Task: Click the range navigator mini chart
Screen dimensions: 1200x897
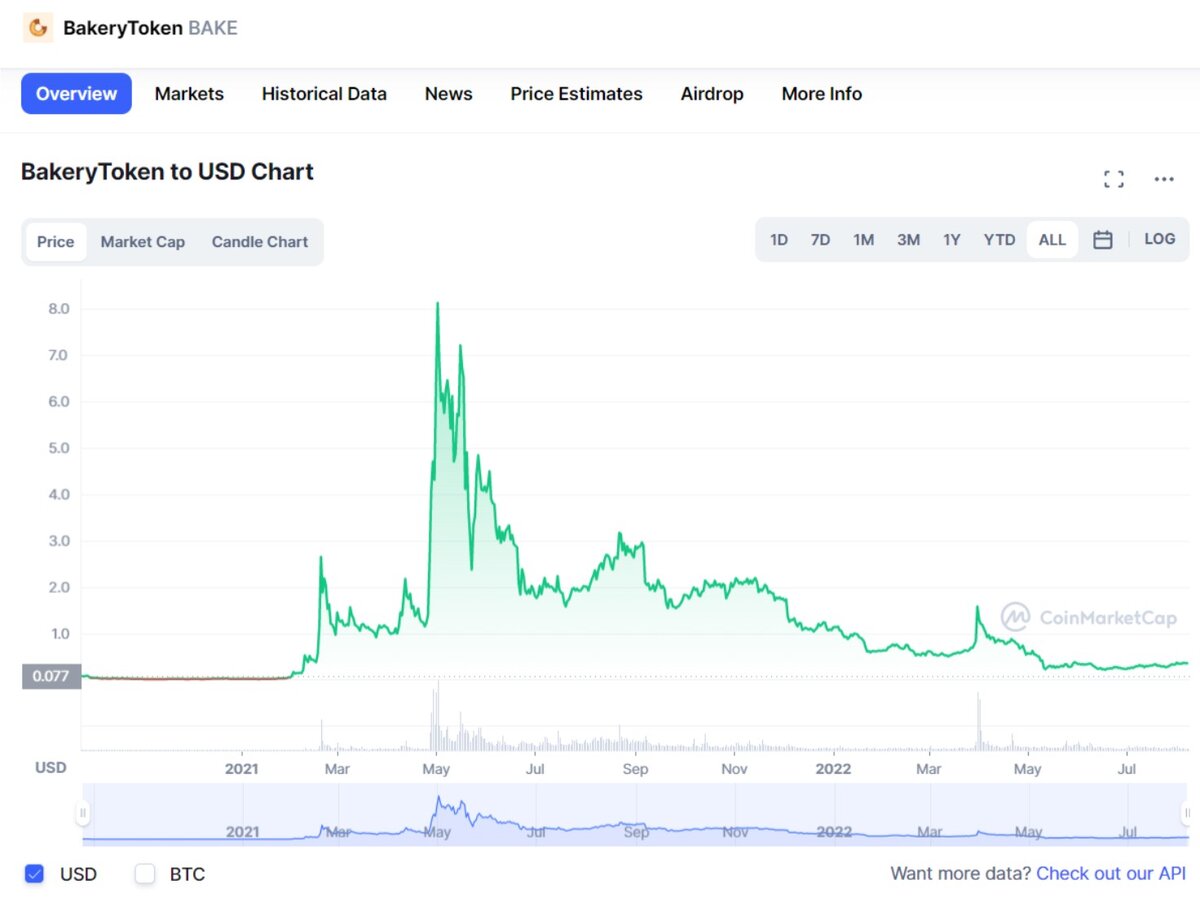Action: (x=634, y=814)
